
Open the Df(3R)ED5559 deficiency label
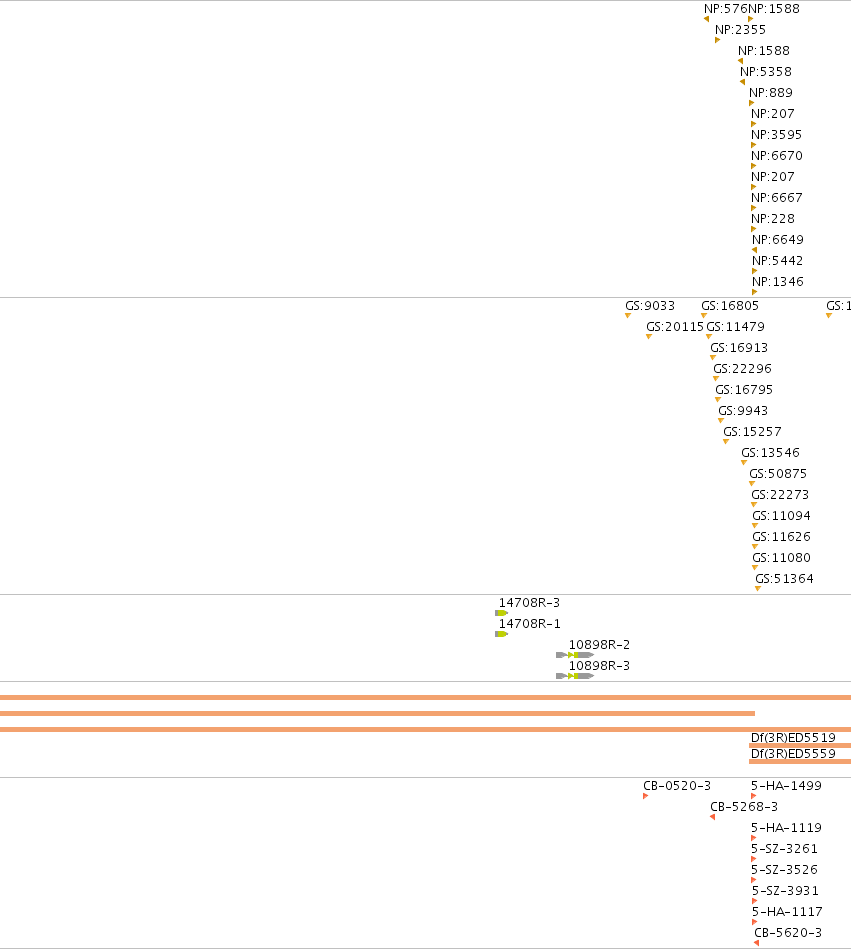coord(793,754)
